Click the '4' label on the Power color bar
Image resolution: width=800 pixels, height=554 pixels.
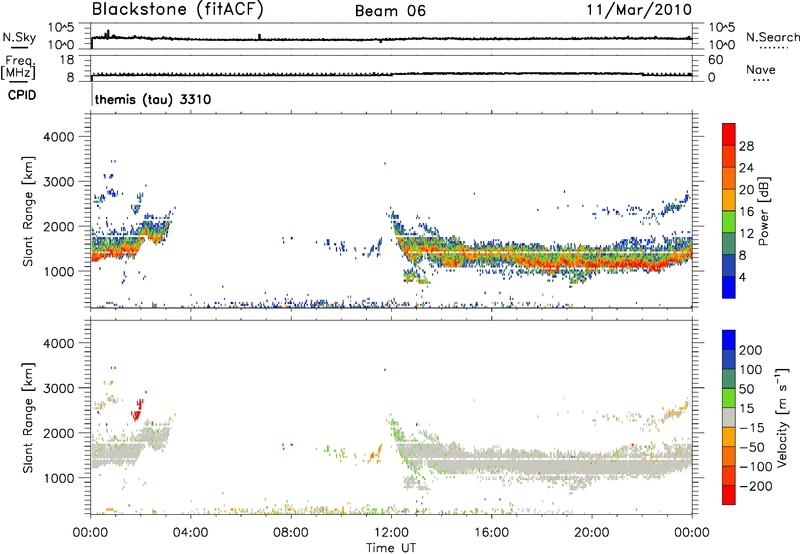tap(742, 277)
